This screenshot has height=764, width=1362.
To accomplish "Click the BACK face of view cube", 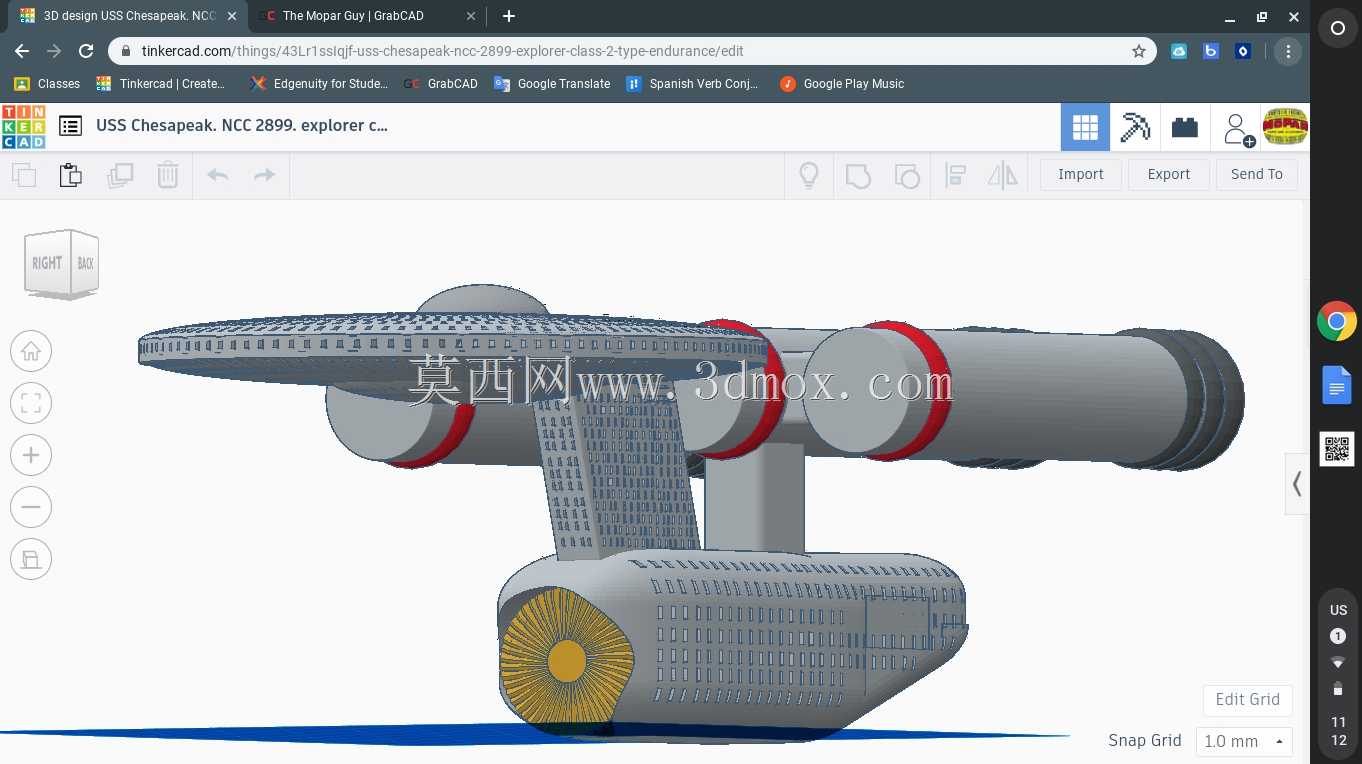I will 85,262.
